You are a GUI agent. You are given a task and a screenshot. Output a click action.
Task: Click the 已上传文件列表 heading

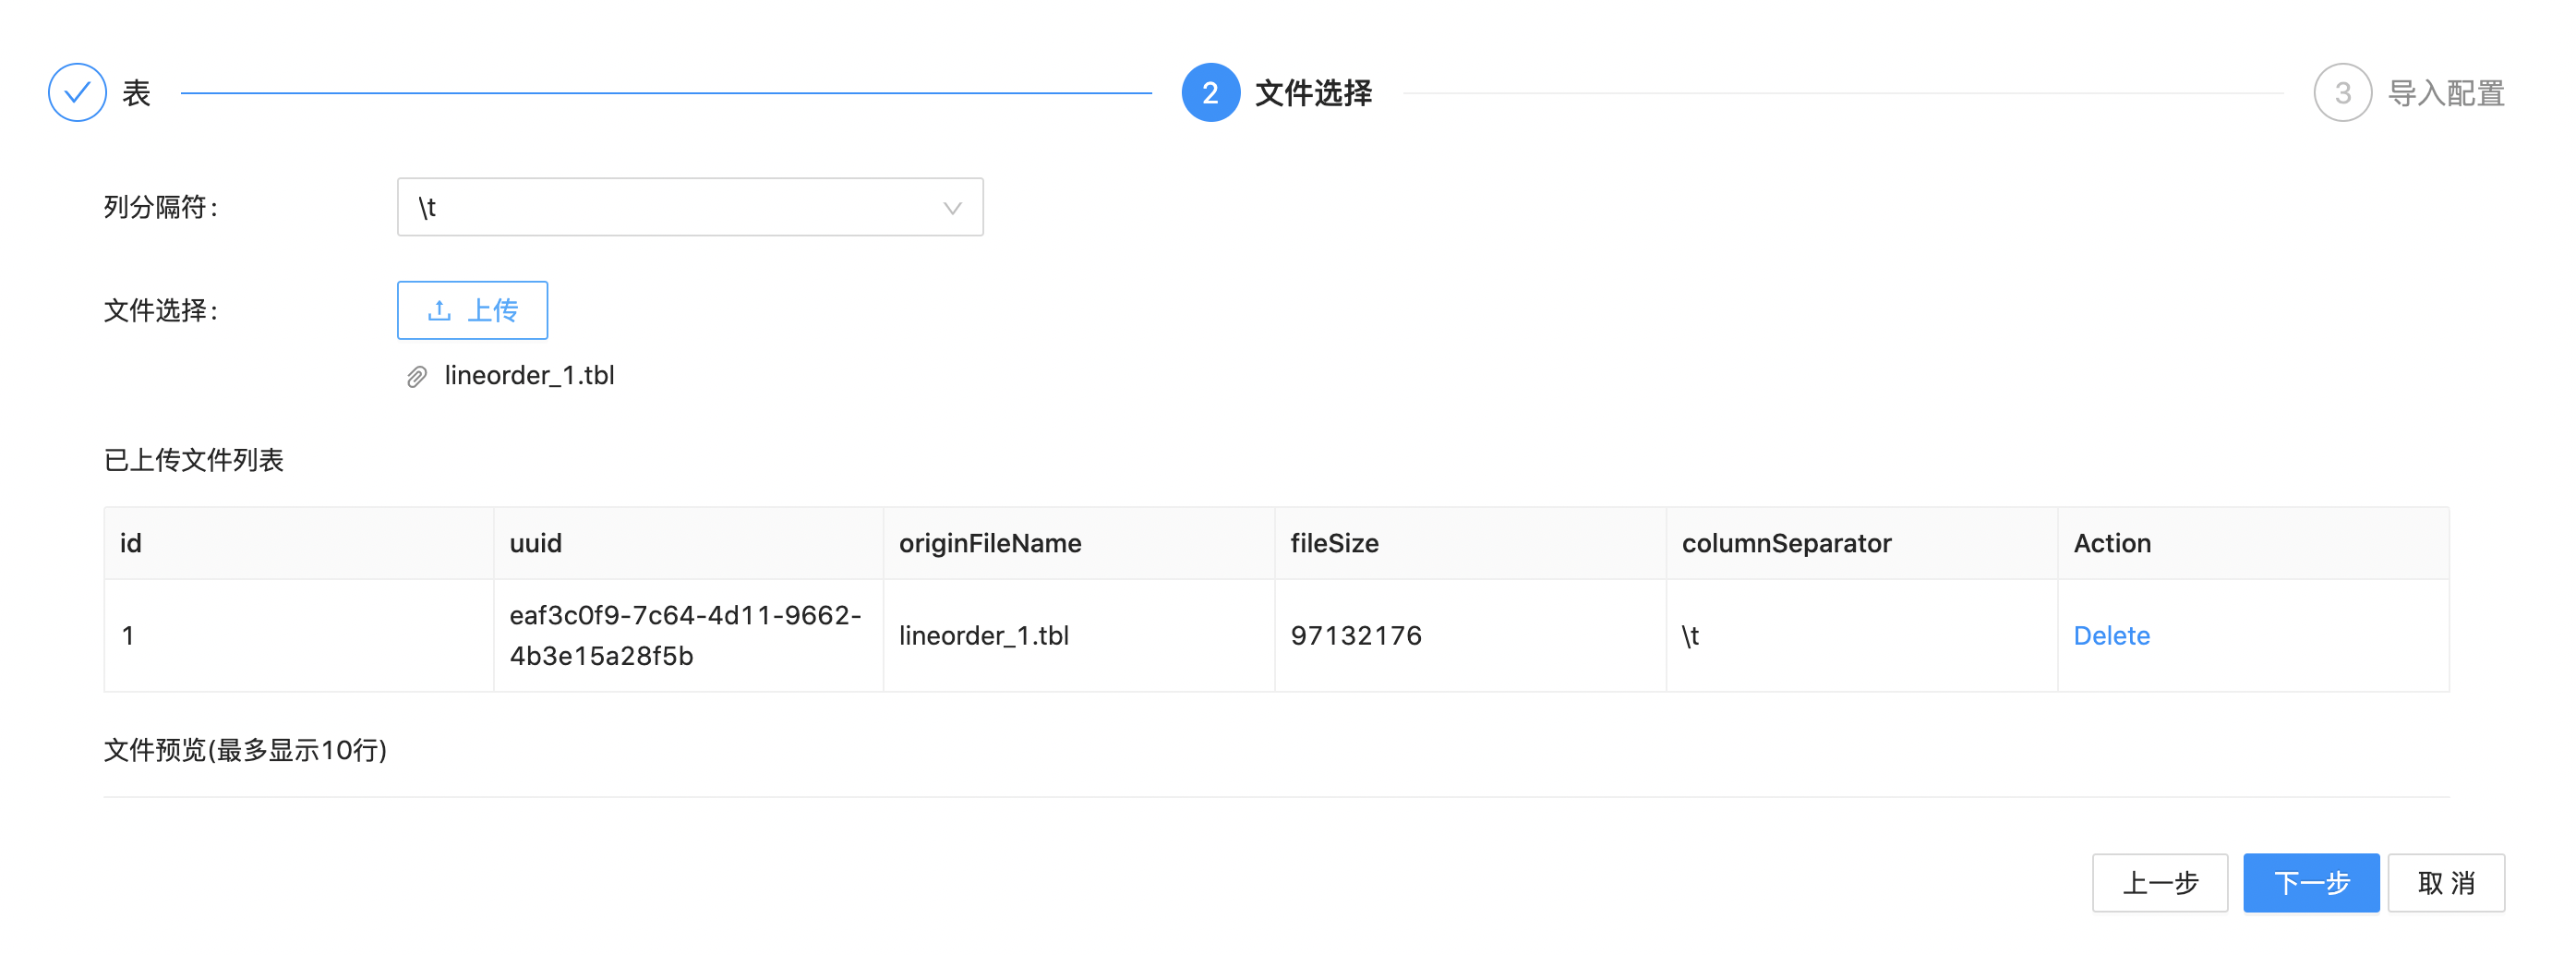[194, 460]
